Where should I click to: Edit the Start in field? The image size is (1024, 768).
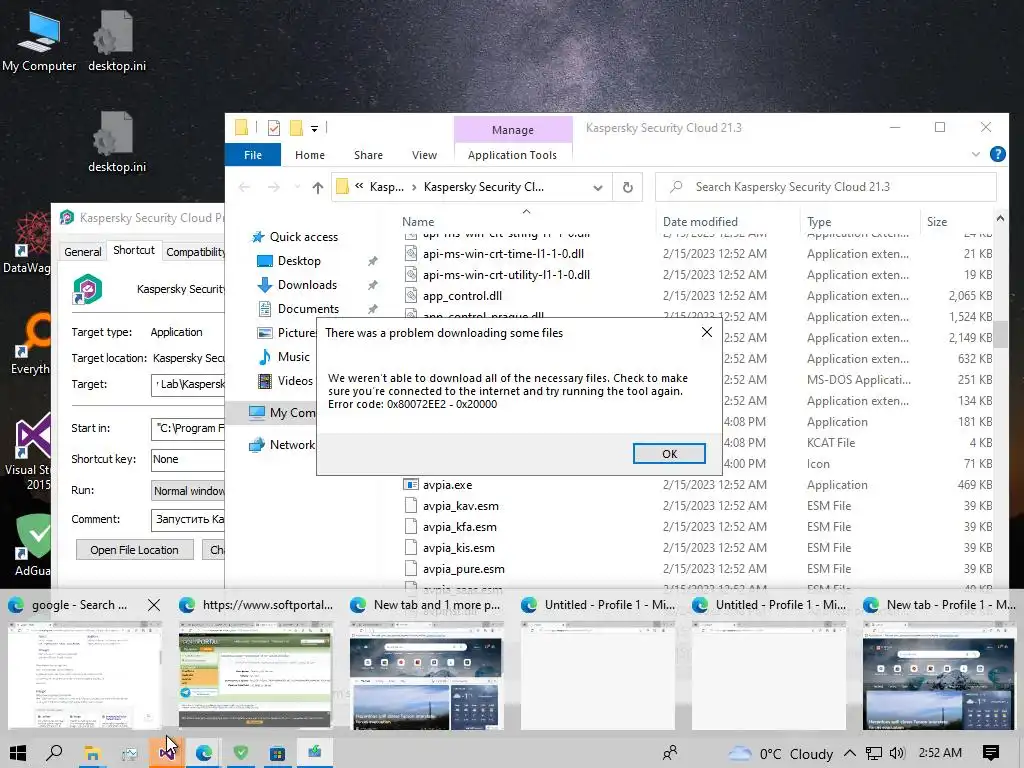pos(187,428)
